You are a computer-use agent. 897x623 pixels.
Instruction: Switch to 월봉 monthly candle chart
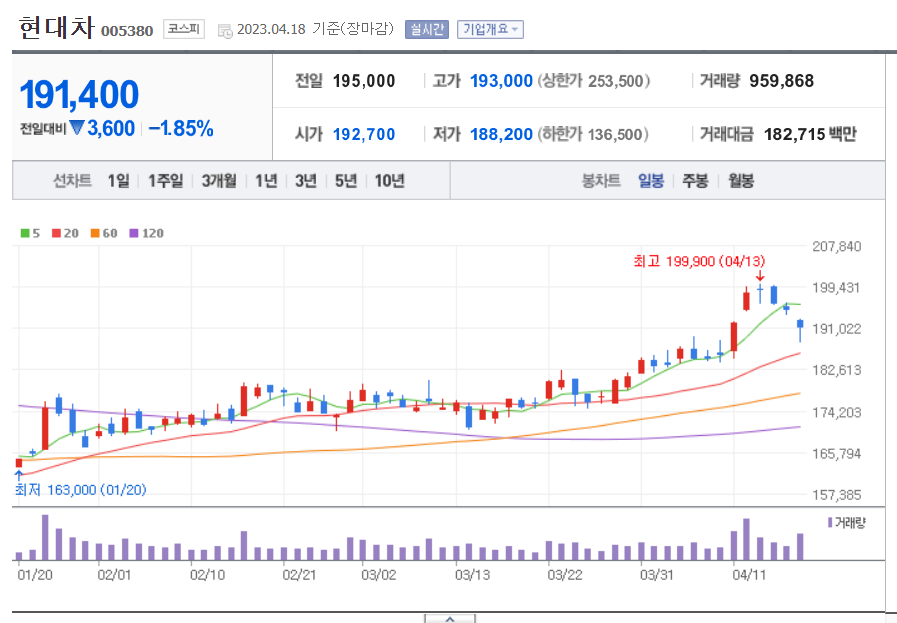click(741, 181)
